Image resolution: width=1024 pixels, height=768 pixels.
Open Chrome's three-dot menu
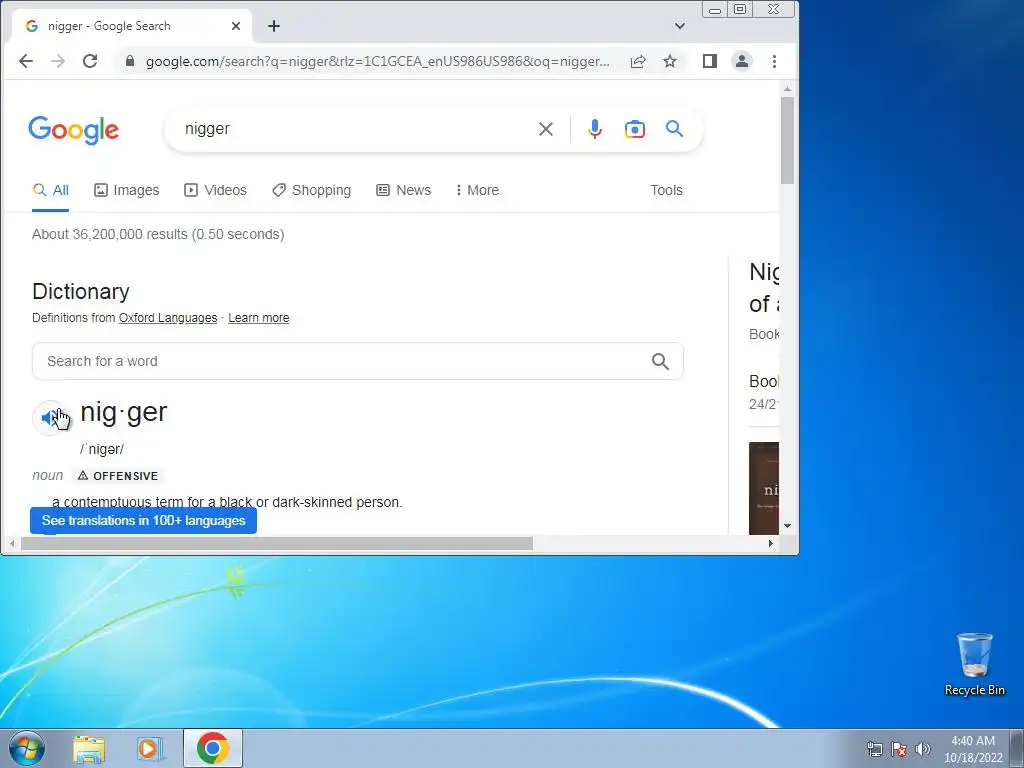click(775, 61)
